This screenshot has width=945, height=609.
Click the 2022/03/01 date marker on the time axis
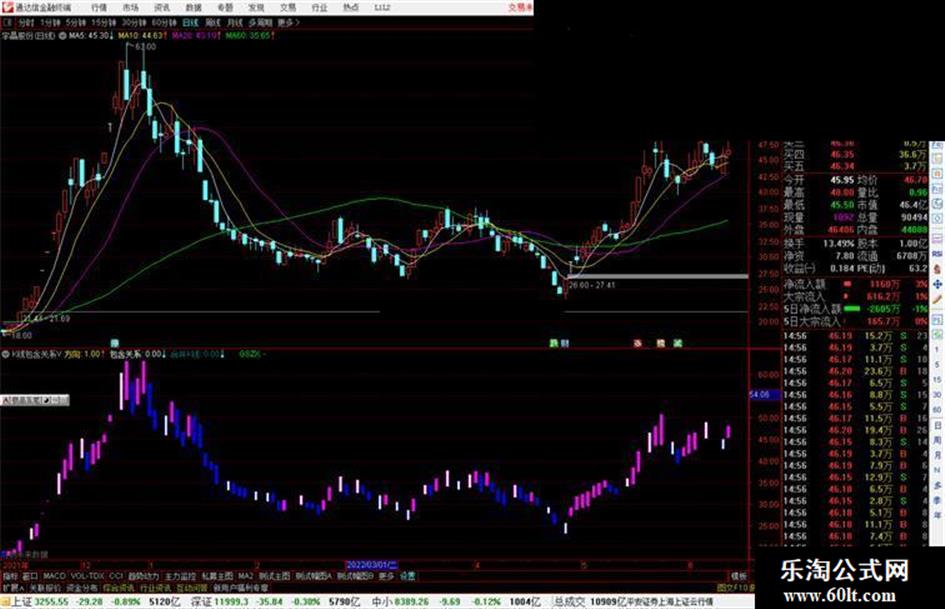372,566
